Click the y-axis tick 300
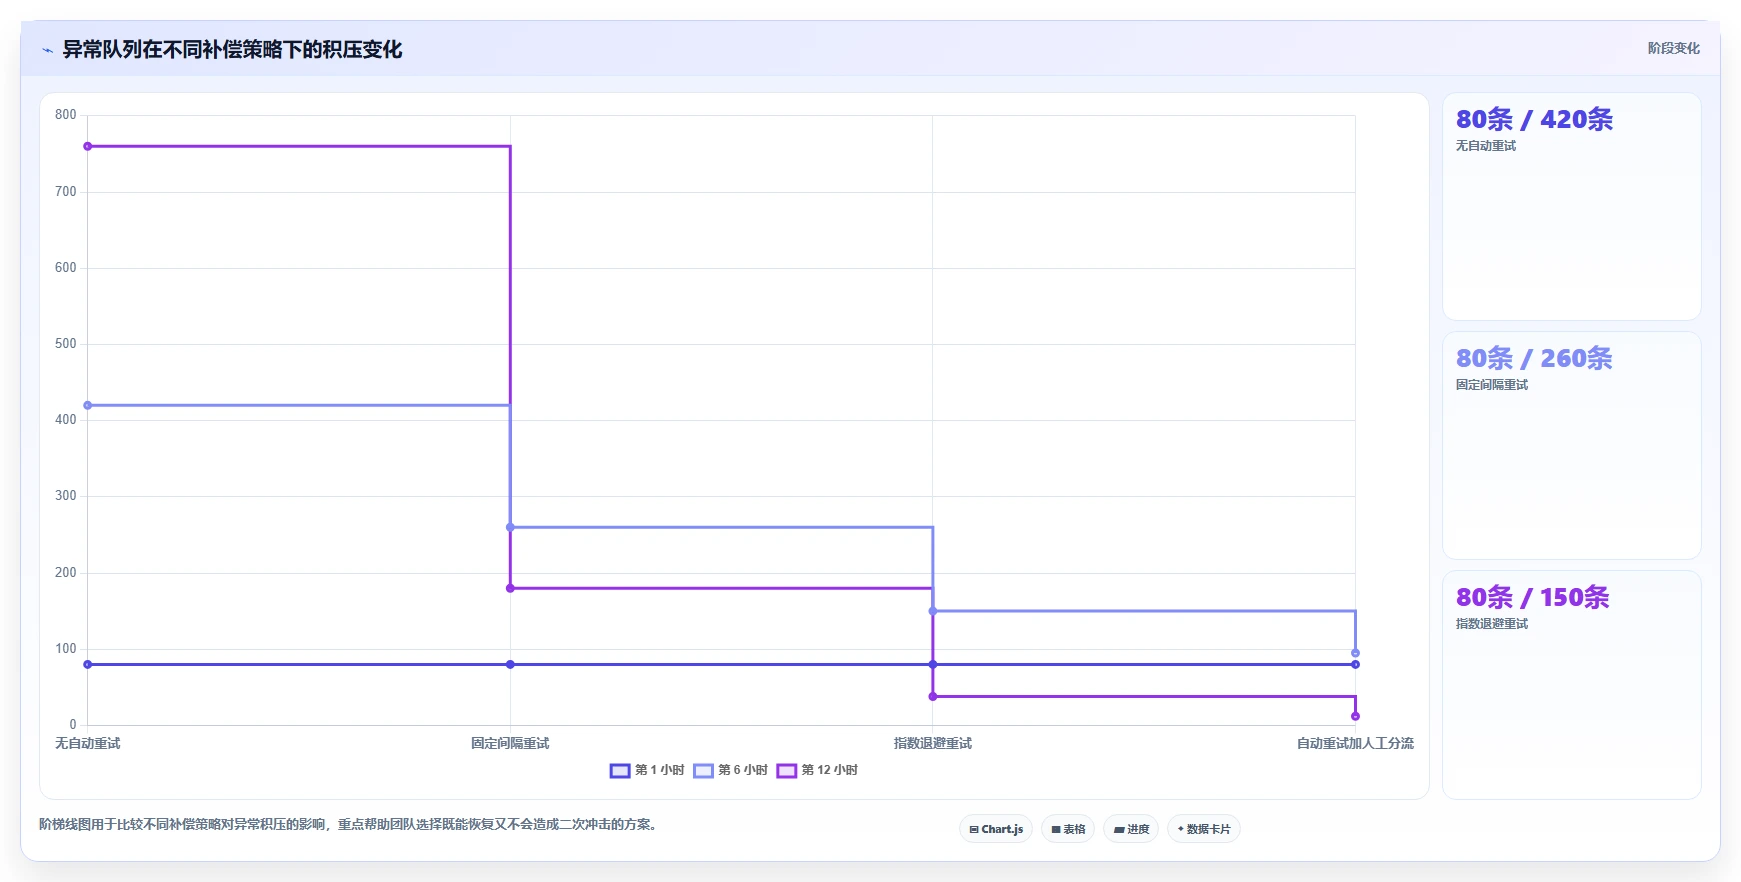Image resolution: width=1741 pixels, height=882 pixels. (66, 495)
